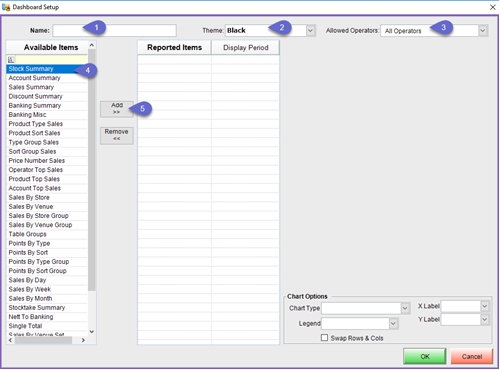Click the Name input field
Image resolution: width=500 pixels, height=370 pixels.
[114, 30]
